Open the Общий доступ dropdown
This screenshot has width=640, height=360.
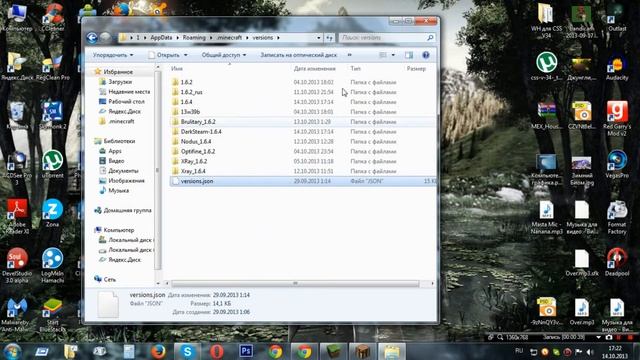coord(224,55)
